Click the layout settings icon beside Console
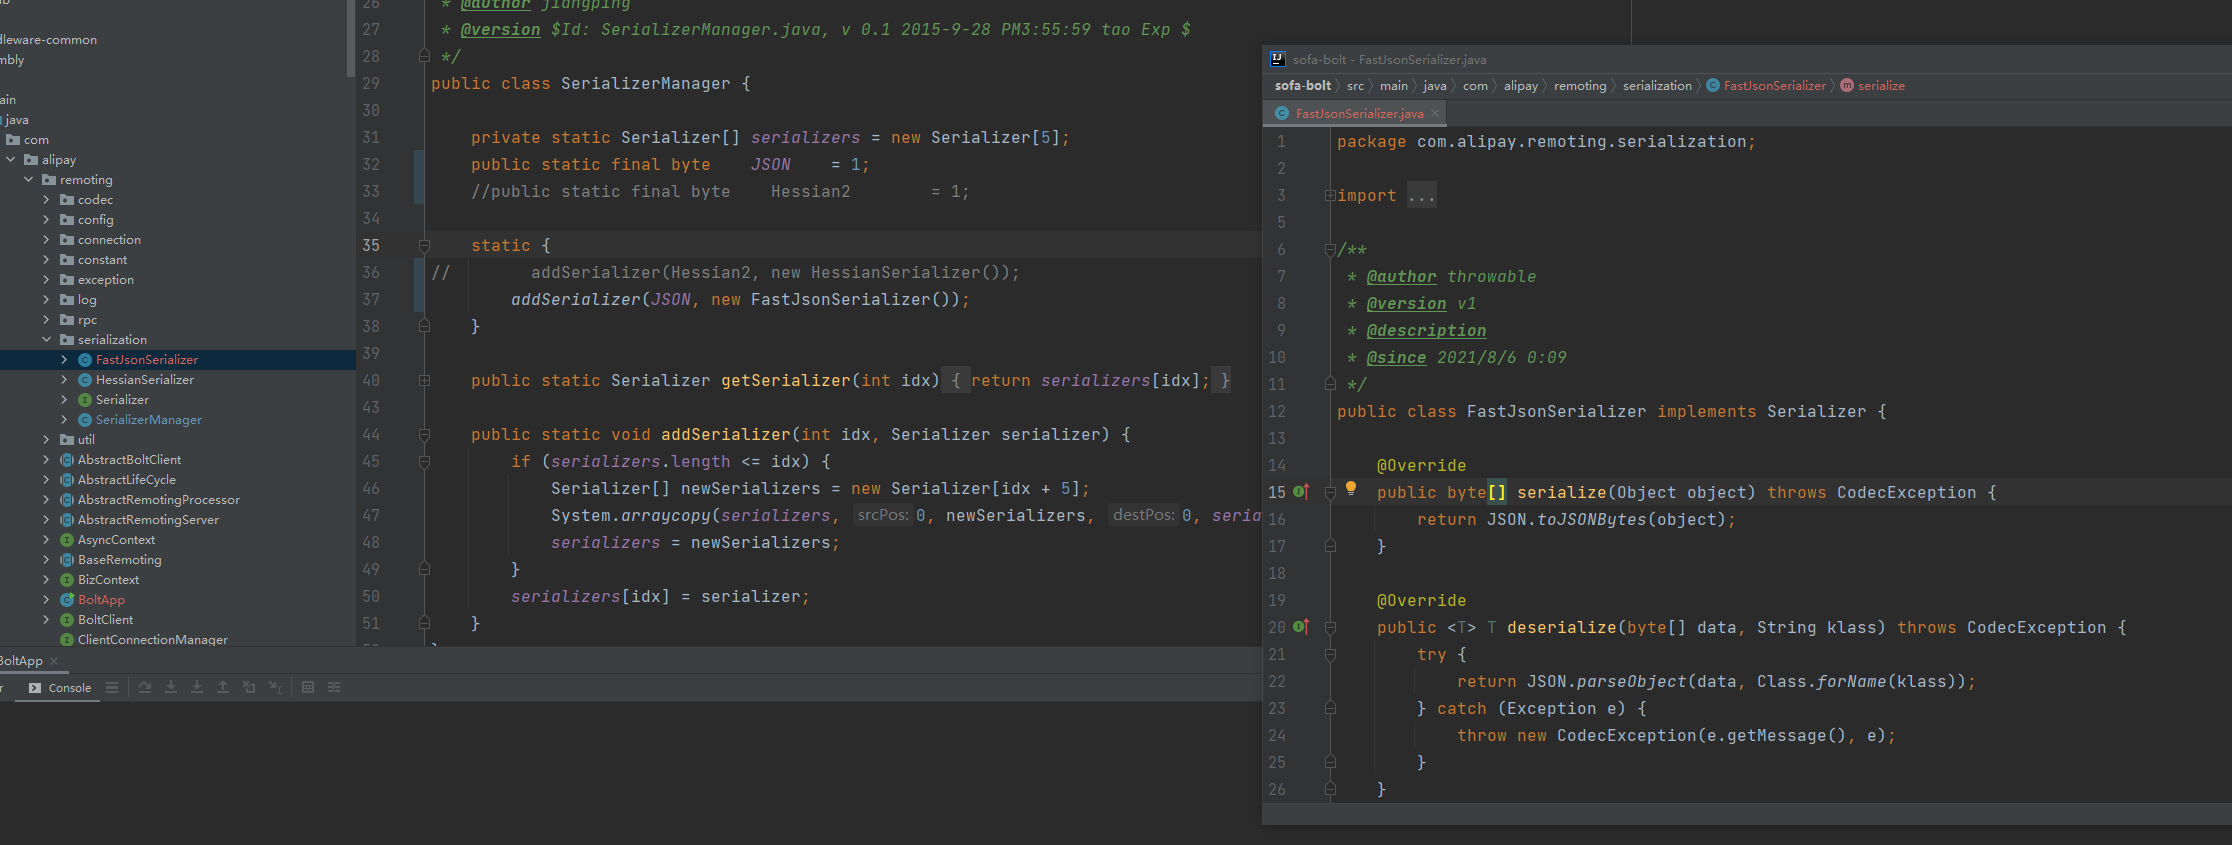This screenshot has height=845, width=2232. coord(112,688)
